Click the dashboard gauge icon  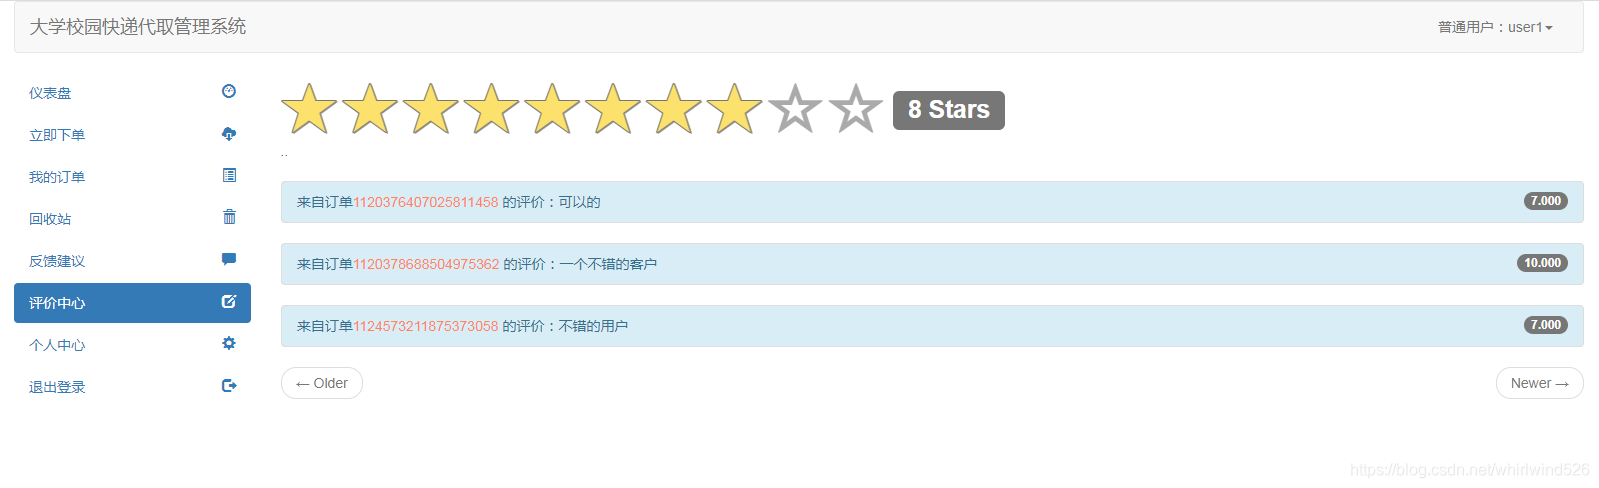point(229,92)
